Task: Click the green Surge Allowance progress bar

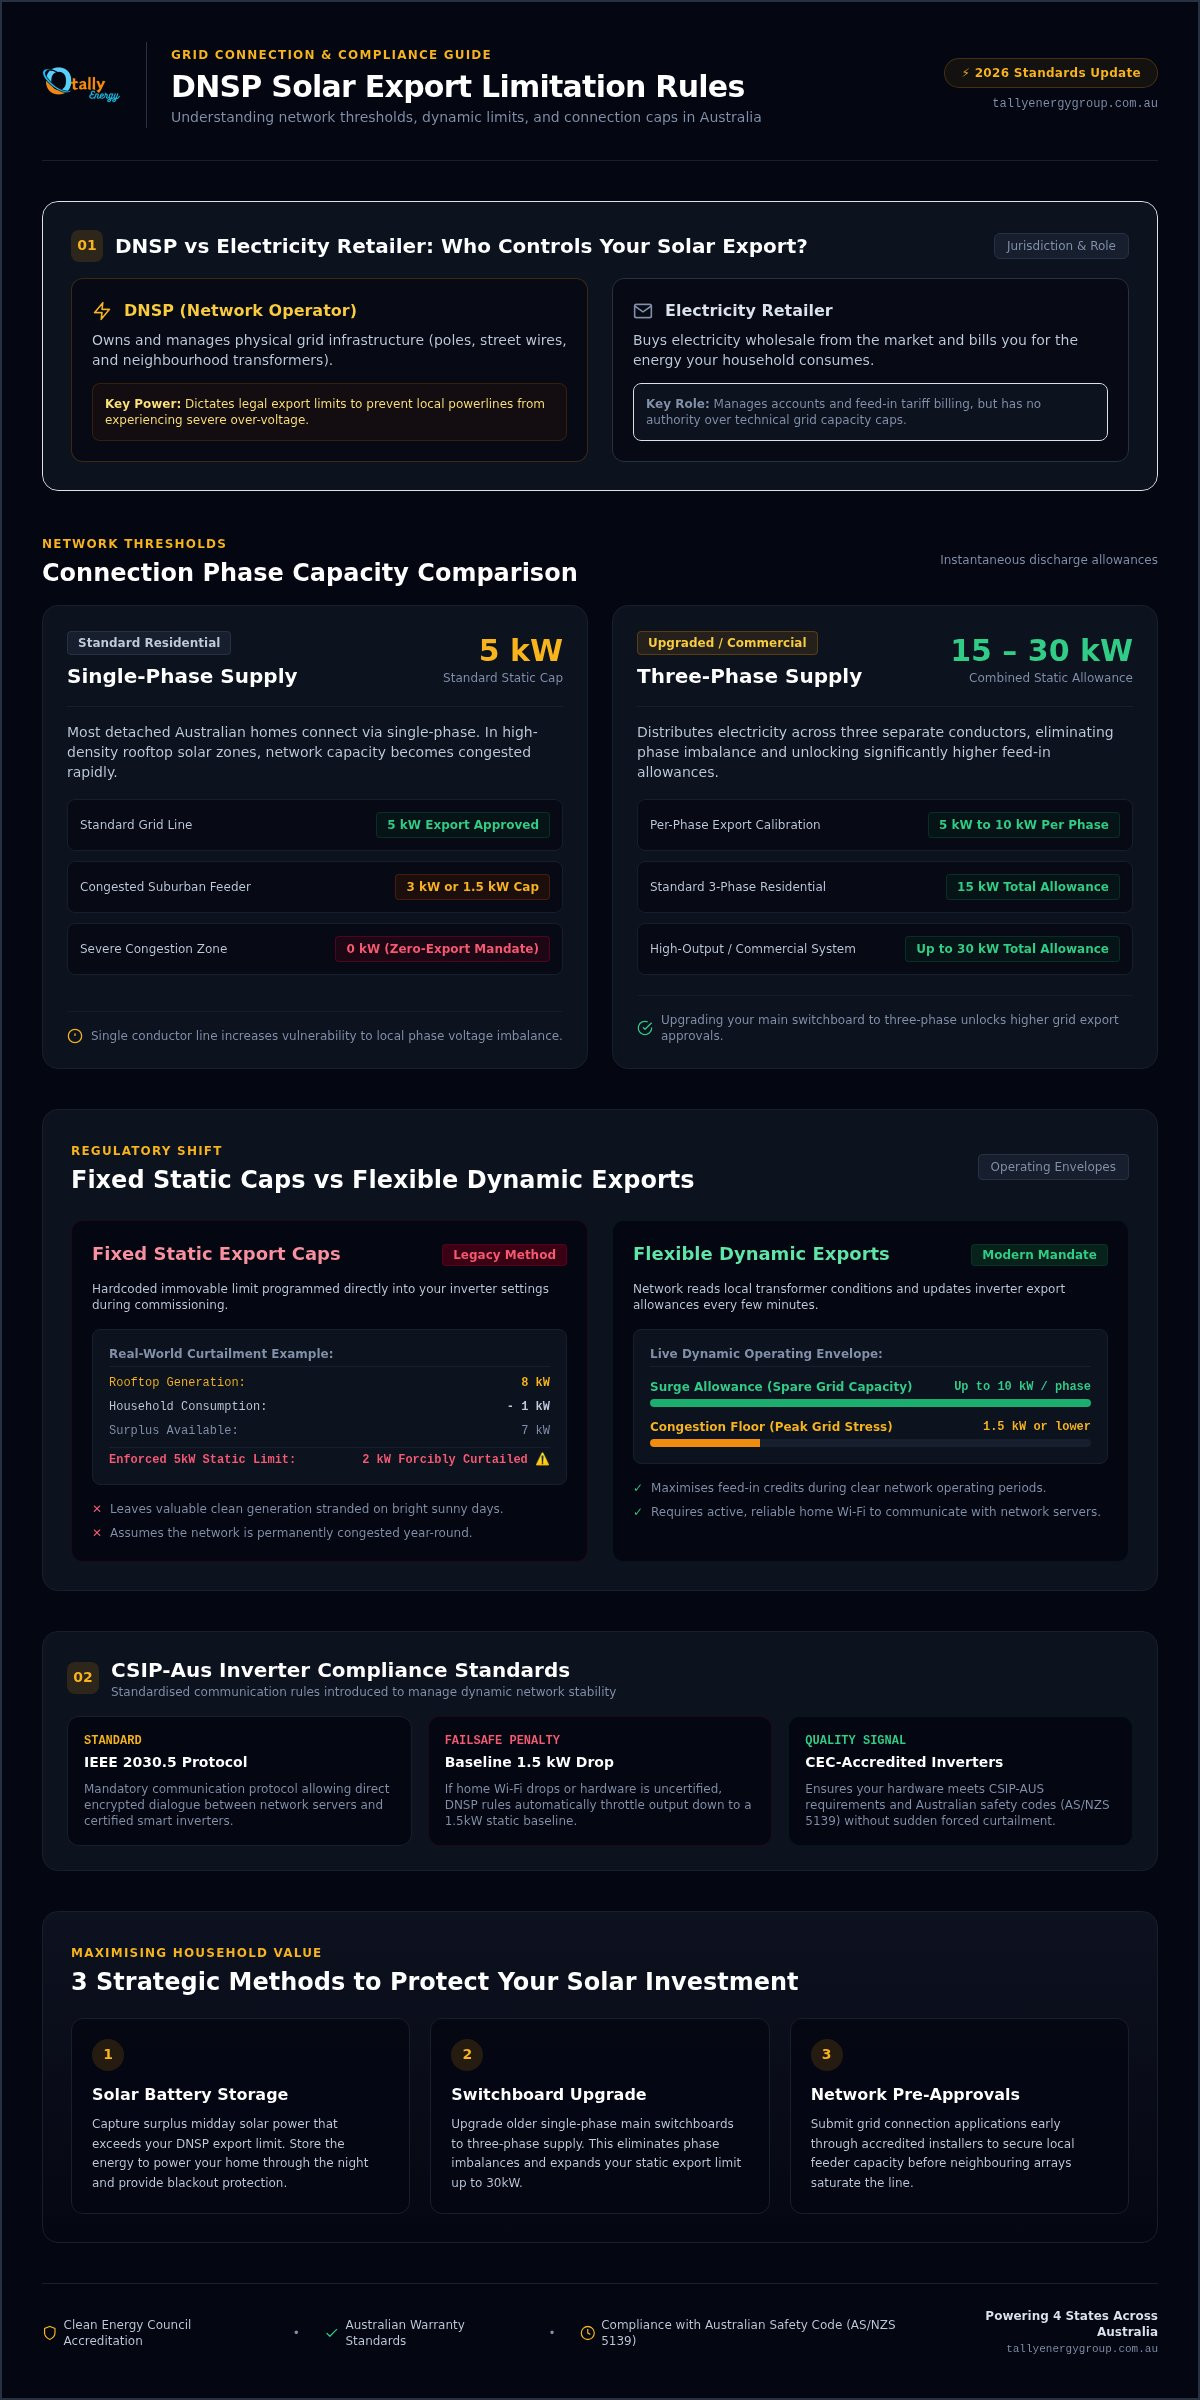Action: pos(870,1403)
